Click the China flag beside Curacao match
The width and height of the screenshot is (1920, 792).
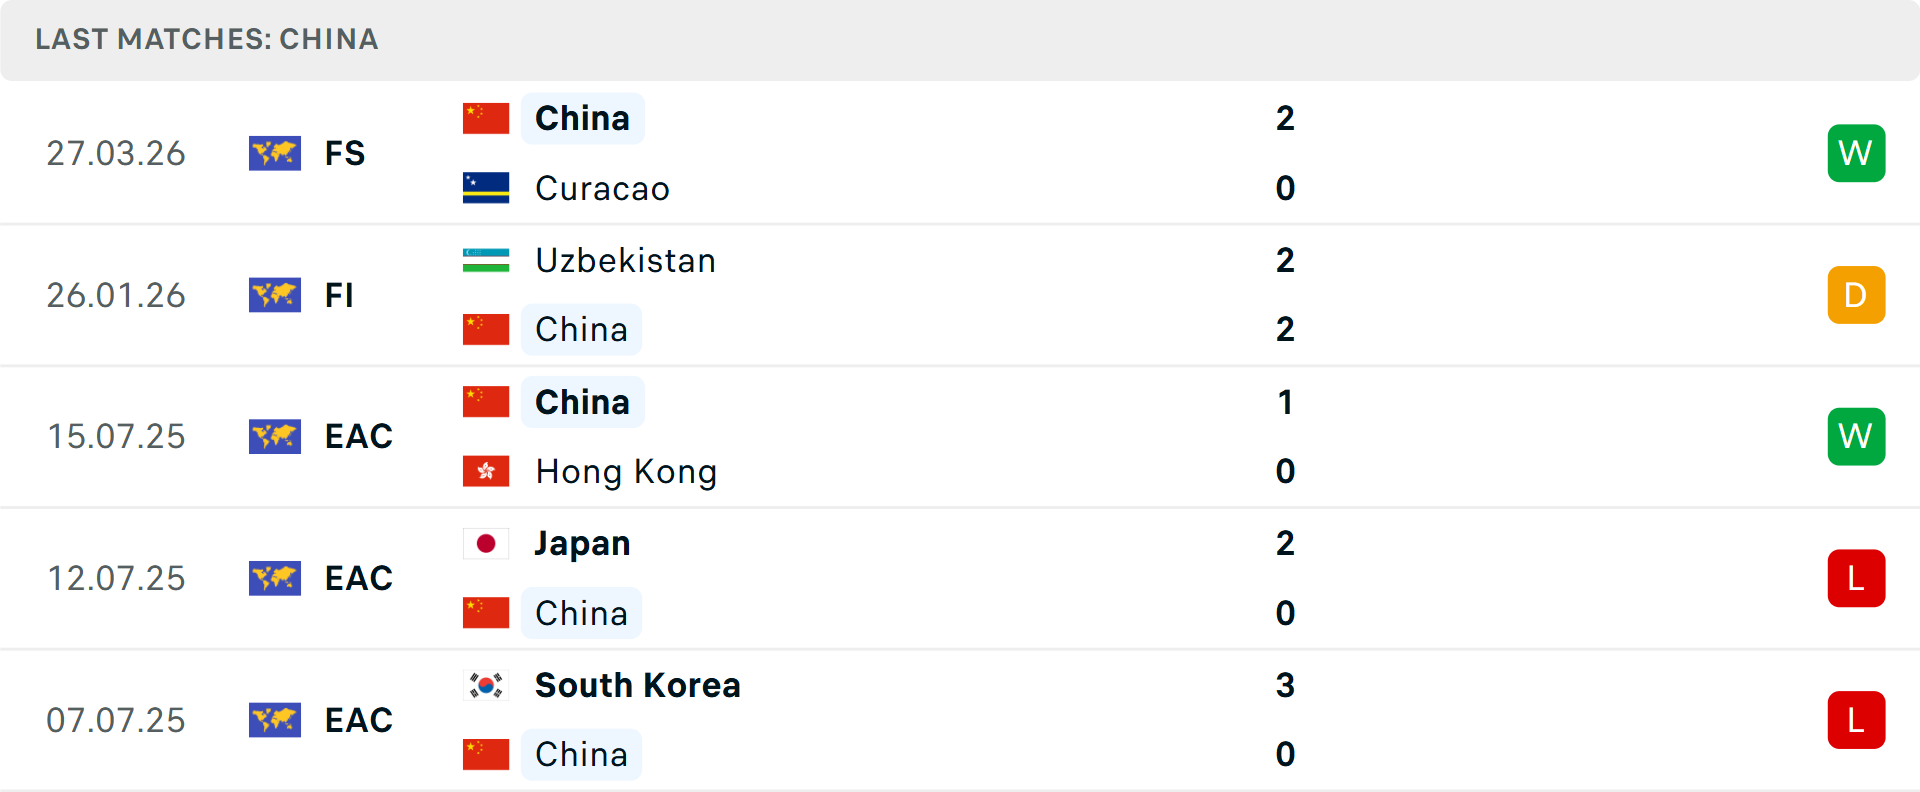486,118
